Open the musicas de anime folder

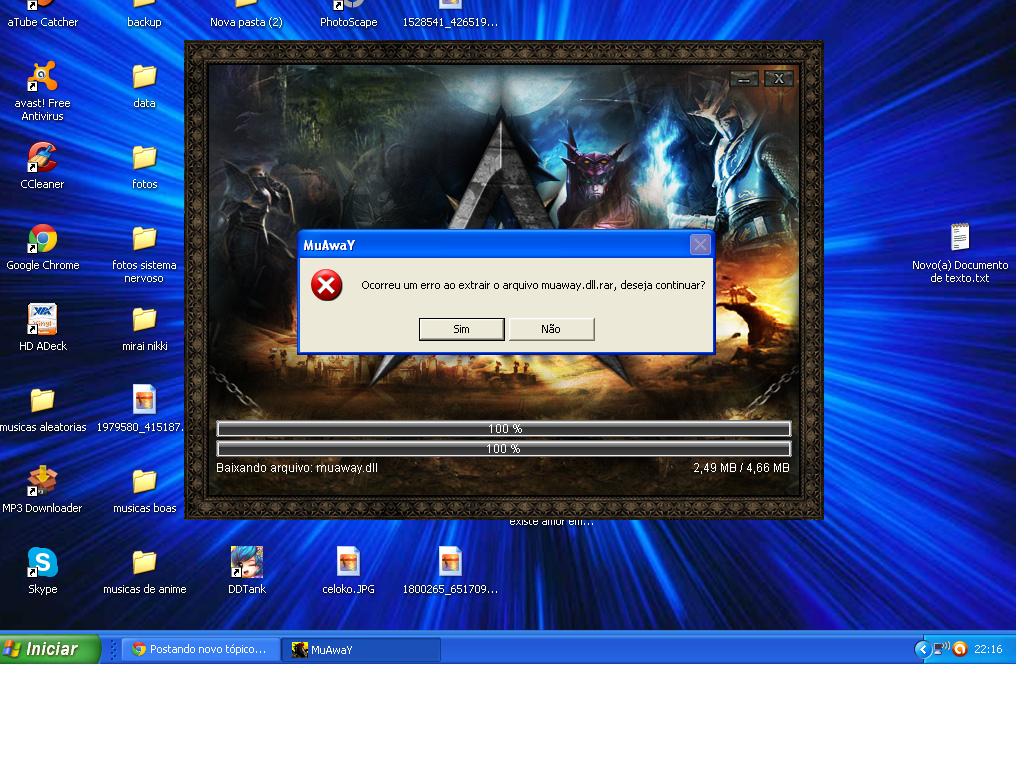tap(144, 563)
